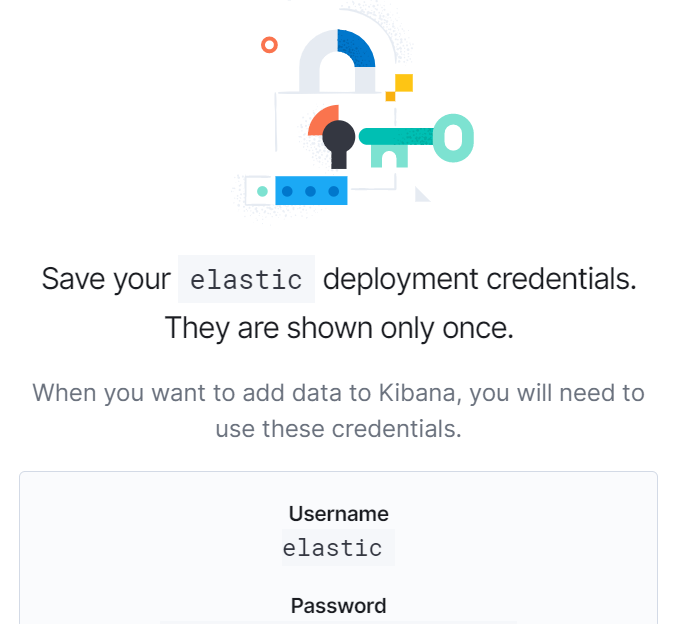This screenshot has height=624, width=690.
Task: Click "use these credentials." description line
Action: pyautogui.click(x=339, y=429)
